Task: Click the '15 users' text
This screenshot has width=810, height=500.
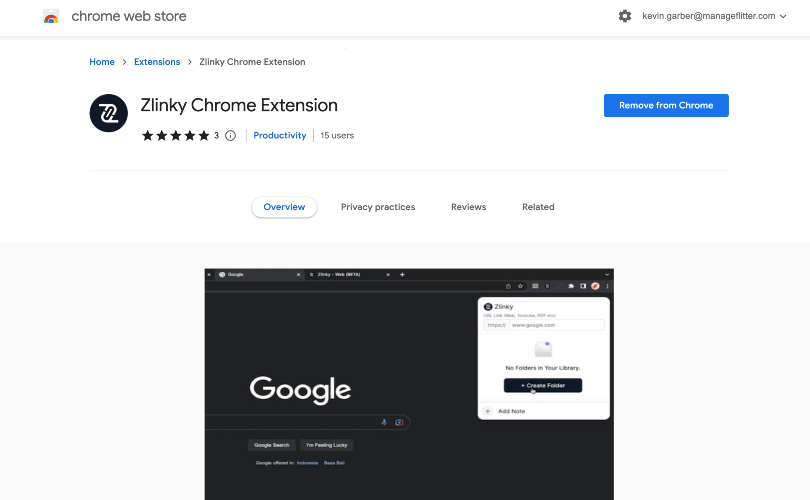Action: pyautogui.click(x=337, y=135)
